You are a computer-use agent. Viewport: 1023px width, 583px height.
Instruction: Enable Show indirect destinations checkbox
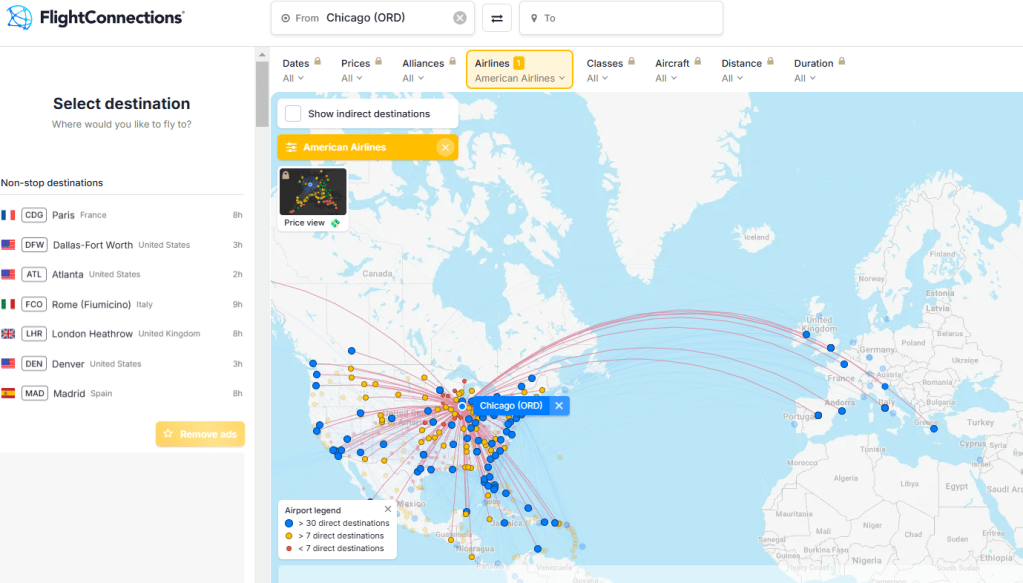293,114
